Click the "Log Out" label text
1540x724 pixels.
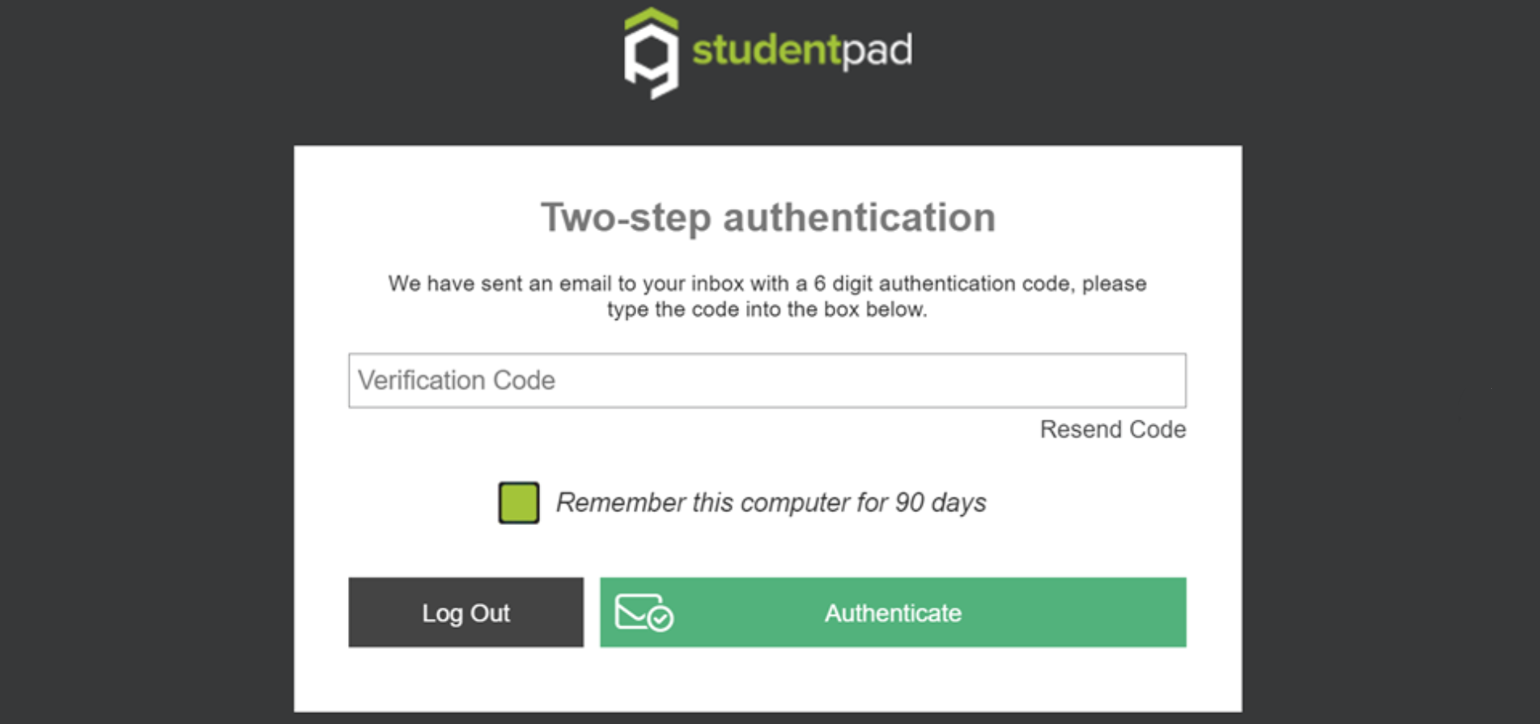click(x=466, y=613)
